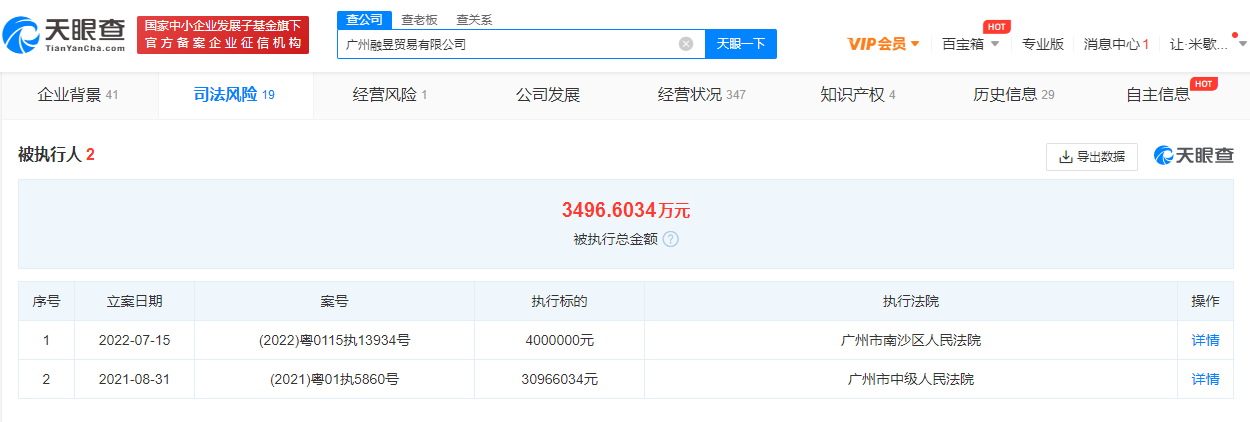Image resolution: width=1250 pixels, height=422 pixels.
Task: Select the 查老板 search mode tab
Action: pos(419,20)
